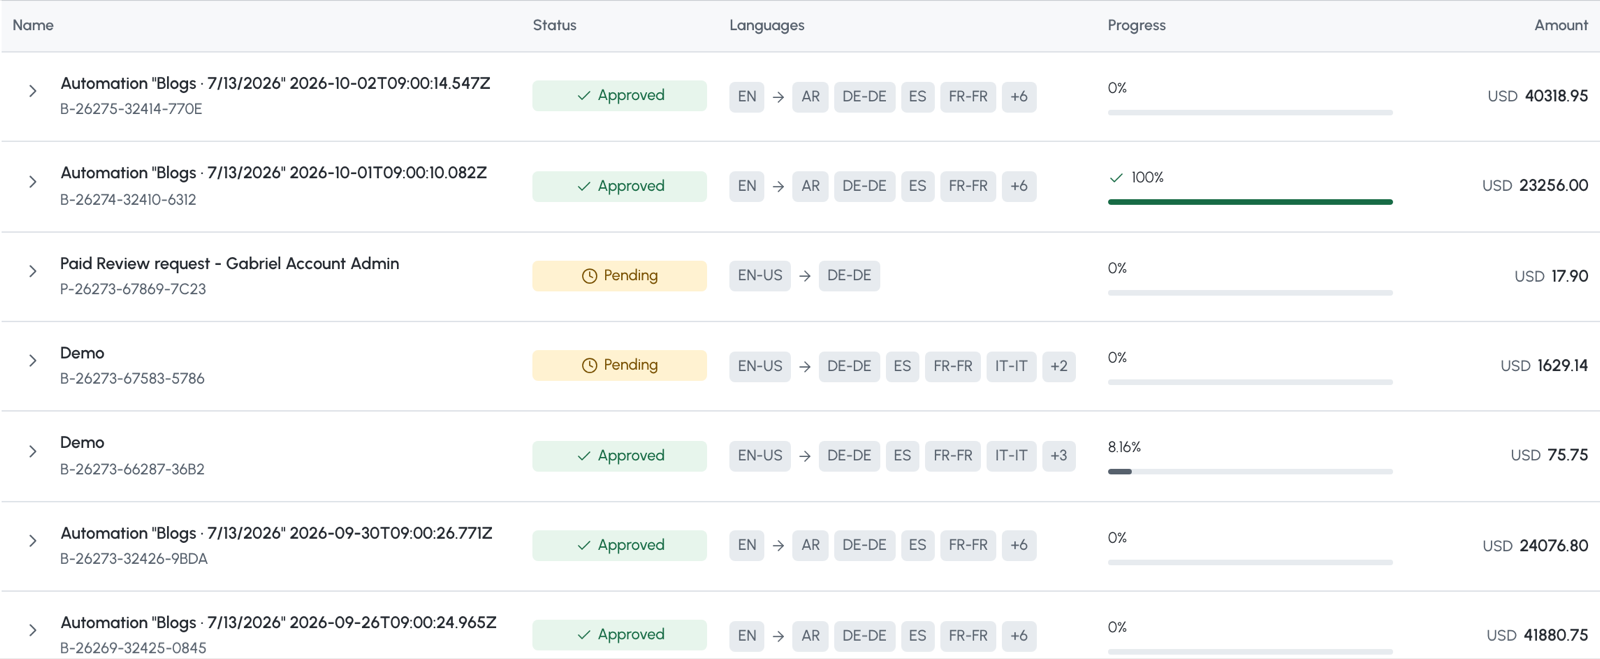Screen dimensions: 1600x659
Task: Click Pending status for Demo B-26273-67583-5786
Action: (619, 365)
